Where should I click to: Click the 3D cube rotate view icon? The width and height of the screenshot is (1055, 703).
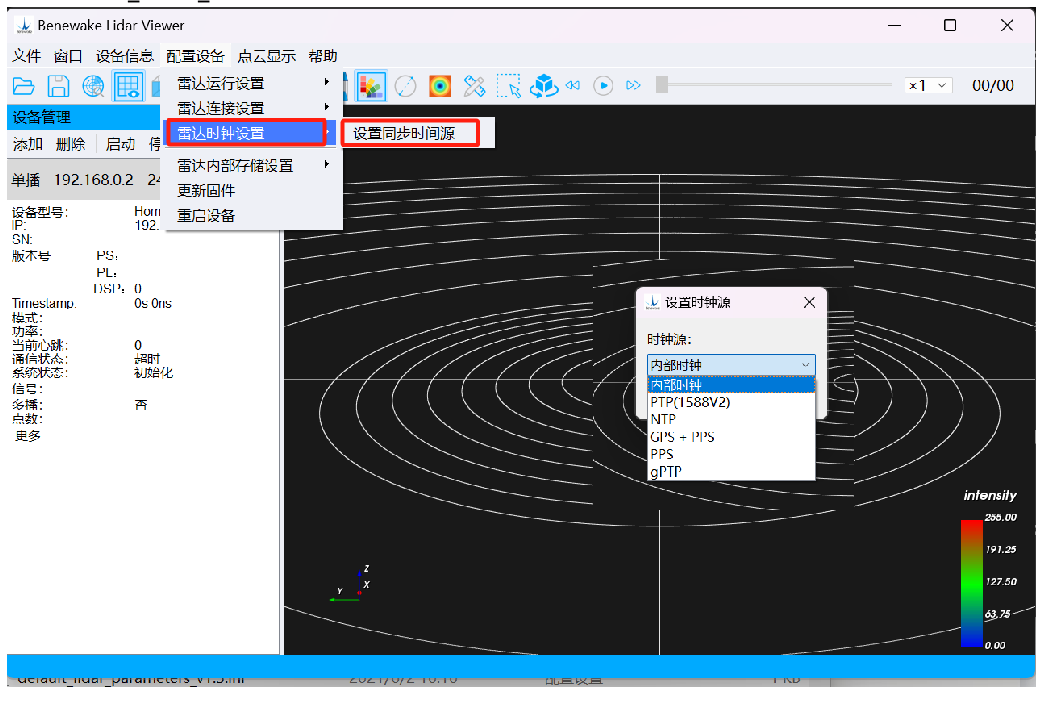(544, 86)
